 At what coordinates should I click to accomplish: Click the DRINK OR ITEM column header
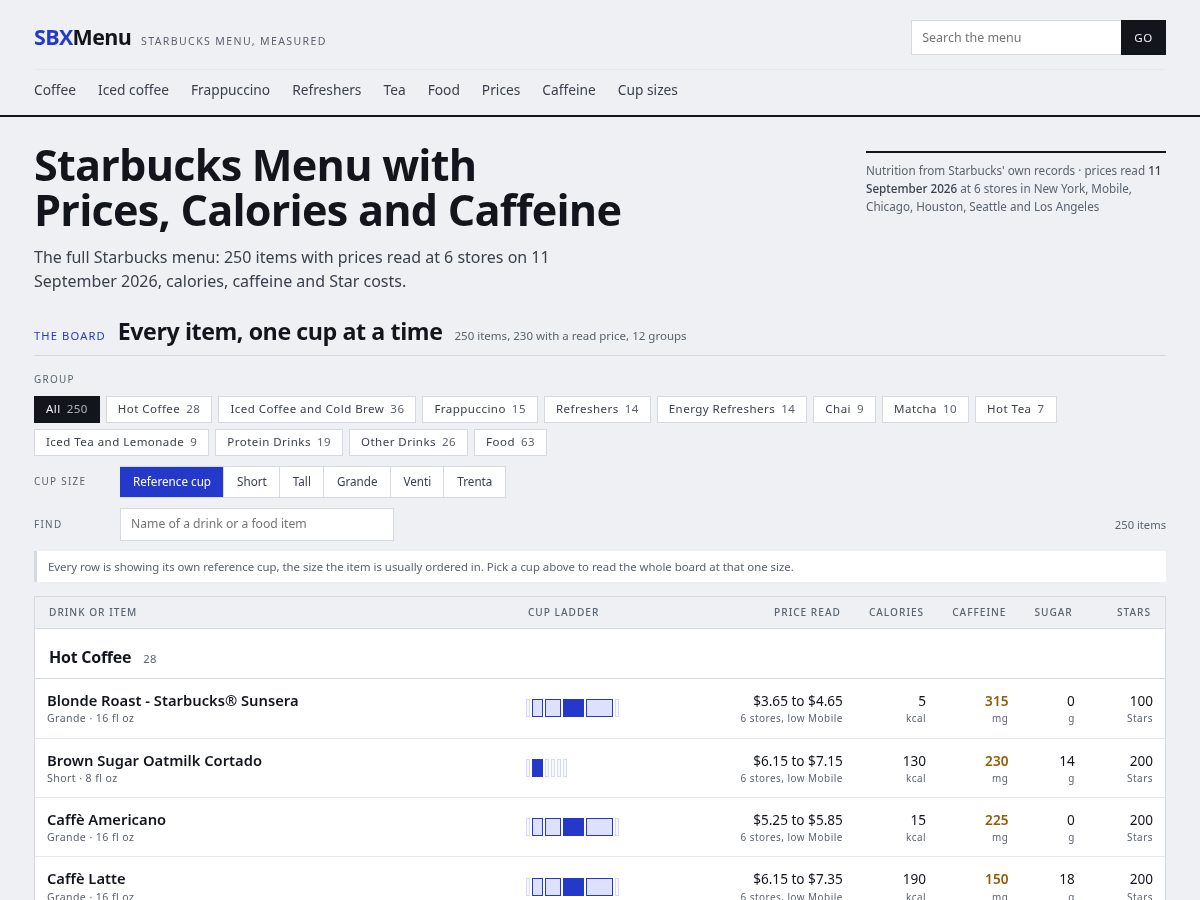pos(93,612)
